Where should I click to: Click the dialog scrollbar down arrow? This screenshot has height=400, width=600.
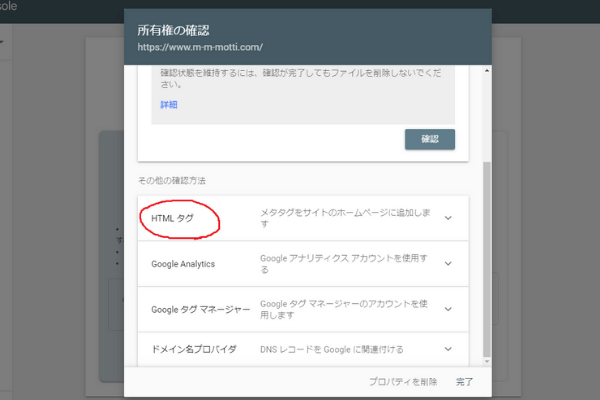coord(487,361)
